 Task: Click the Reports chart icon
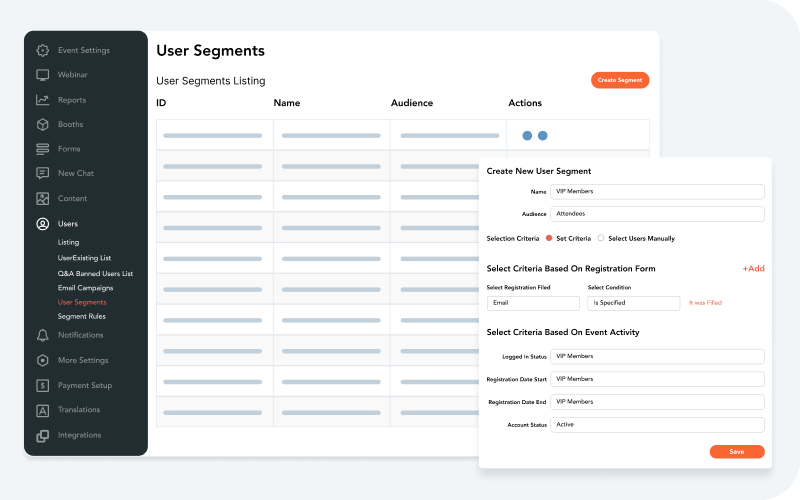pos(42,100)
